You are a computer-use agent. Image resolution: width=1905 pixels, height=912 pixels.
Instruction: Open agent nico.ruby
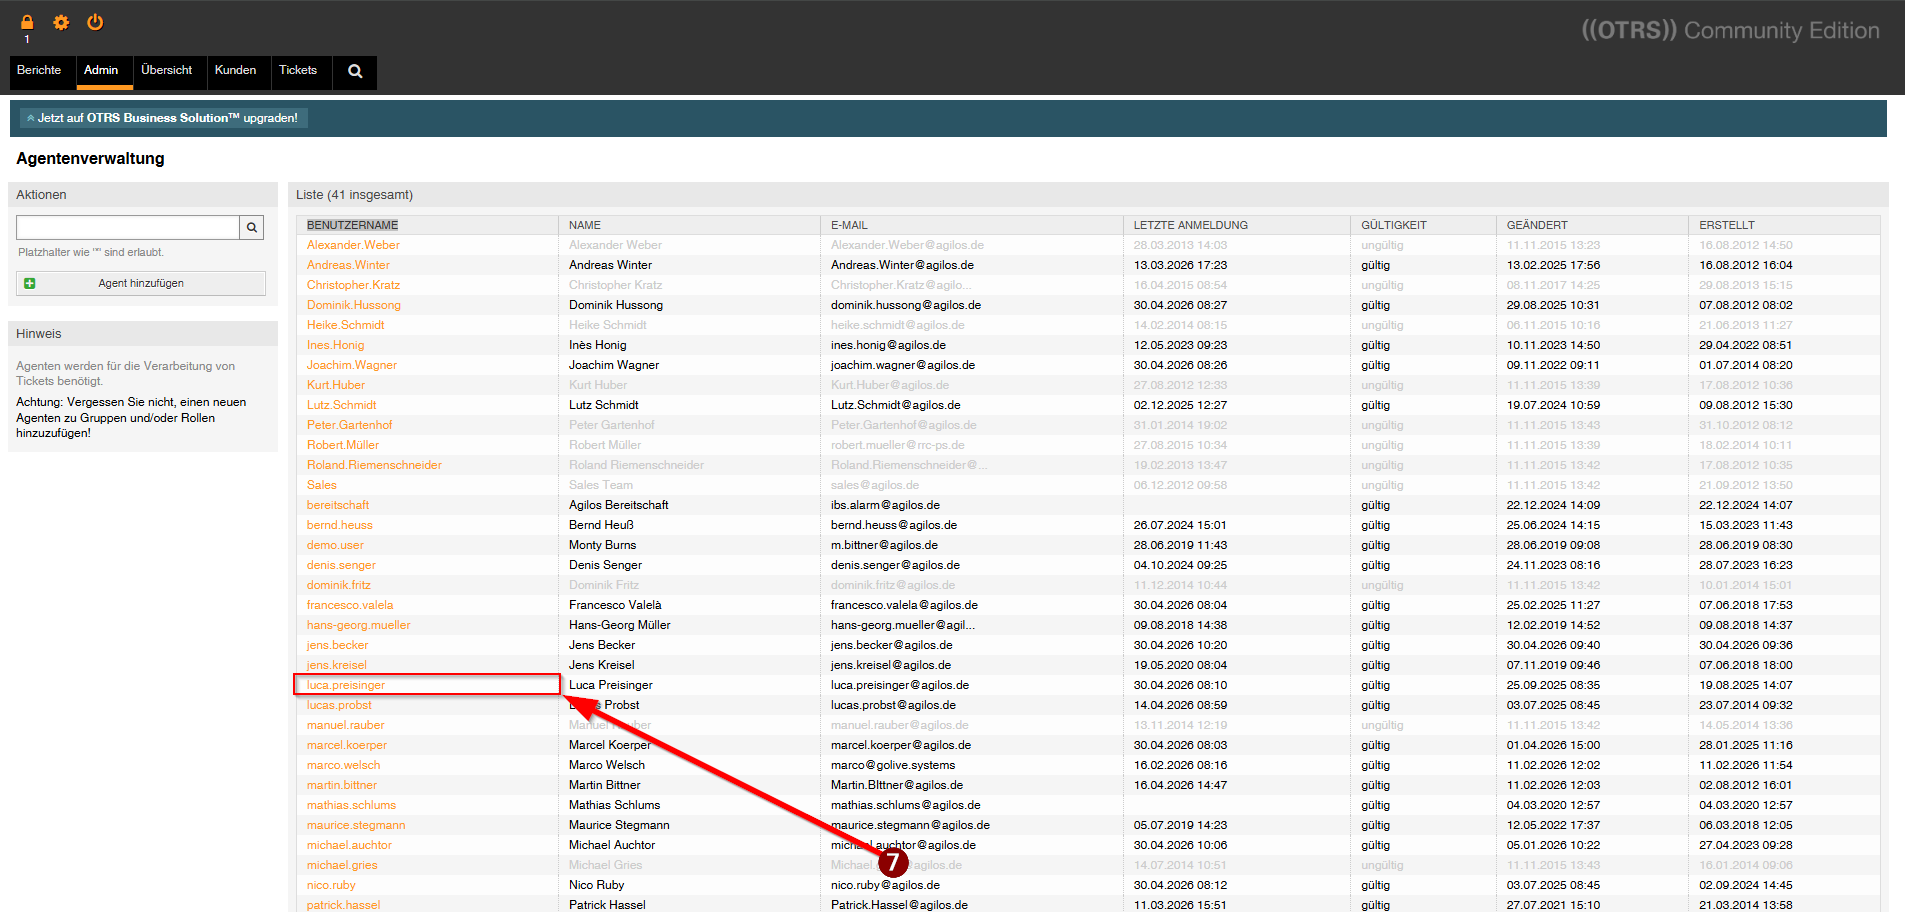point(331,885)
